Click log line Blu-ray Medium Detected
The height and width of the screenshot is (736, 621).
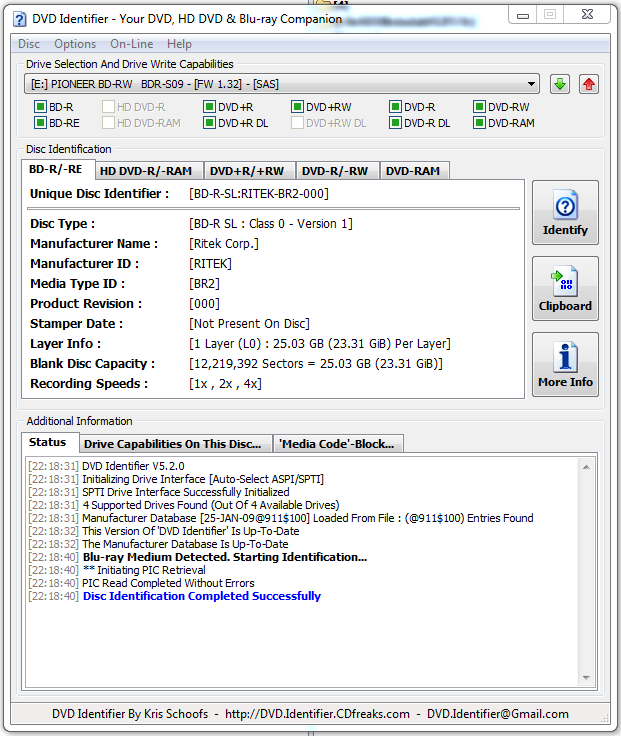[225, 557]
